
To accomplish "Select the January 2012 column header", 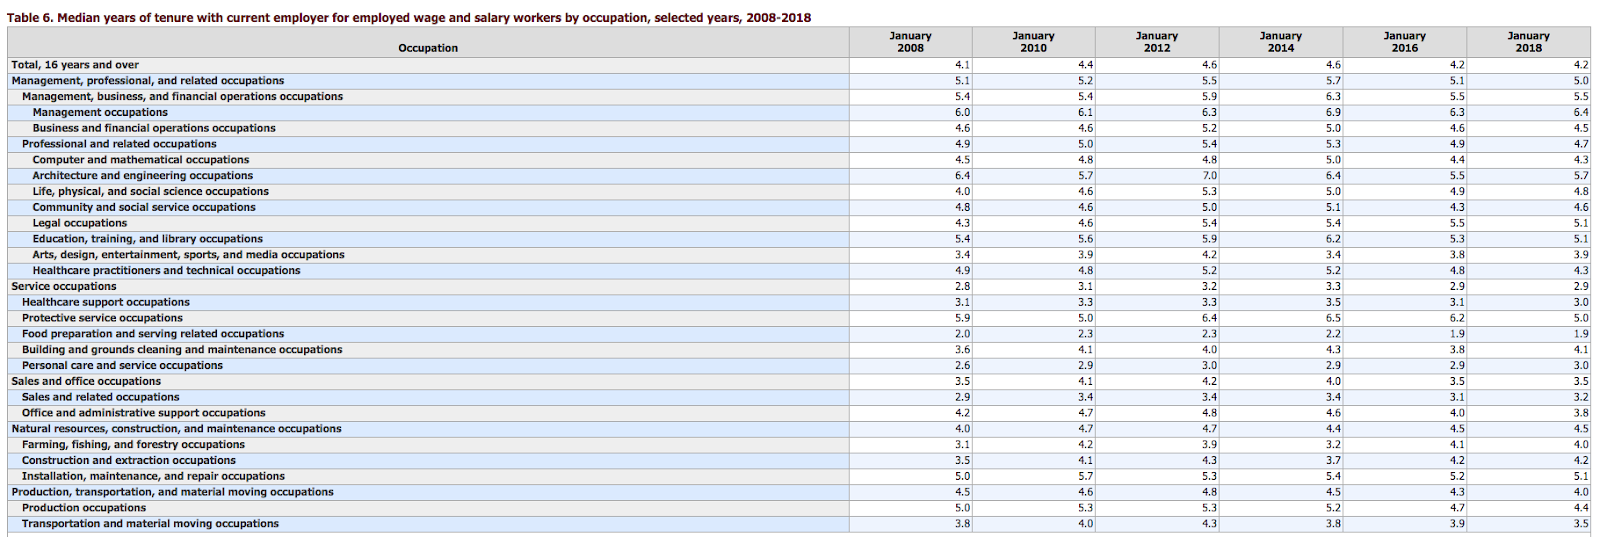I will click(1157, 42).
